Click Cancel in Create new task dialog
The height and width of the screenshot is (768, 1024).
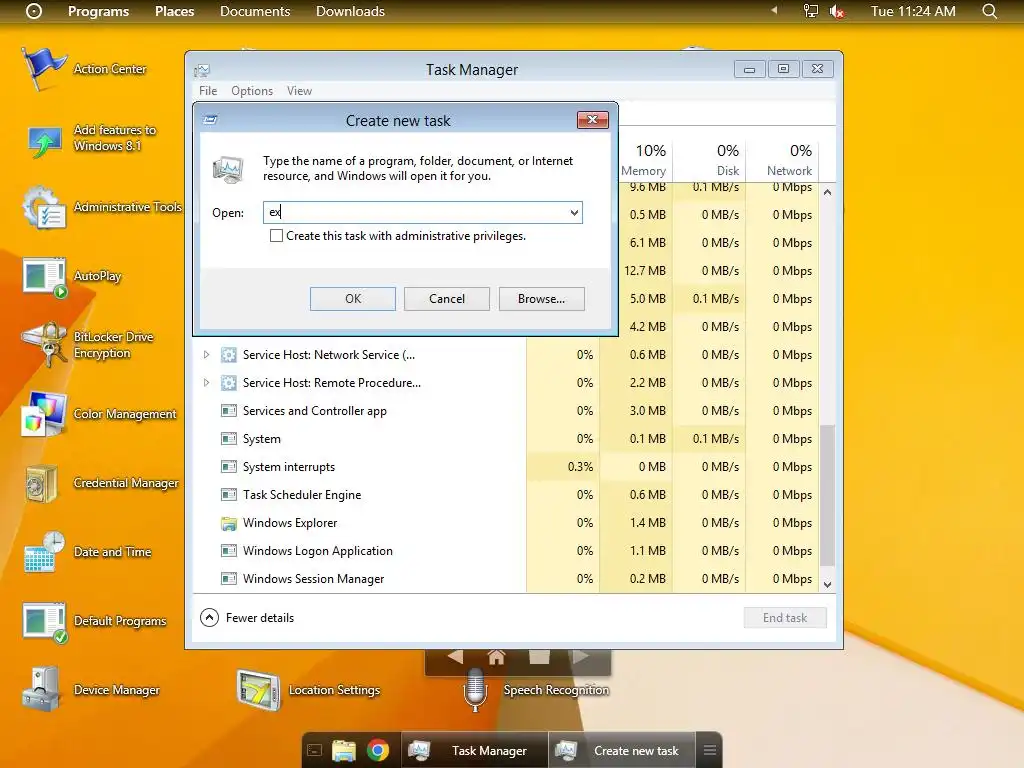click(447, 298)
